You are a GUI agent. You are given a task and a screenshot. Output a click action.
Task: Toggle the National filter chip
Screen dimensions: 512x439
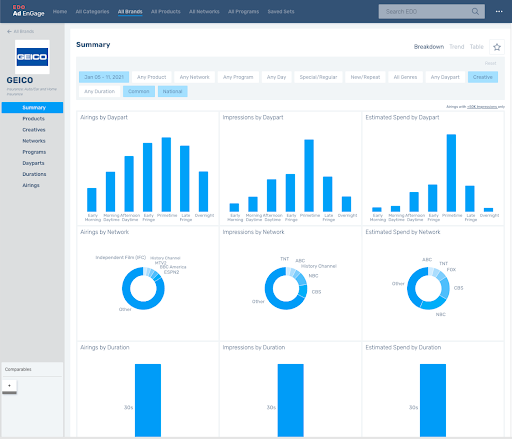pyautogui.click(x=172, y=91)
